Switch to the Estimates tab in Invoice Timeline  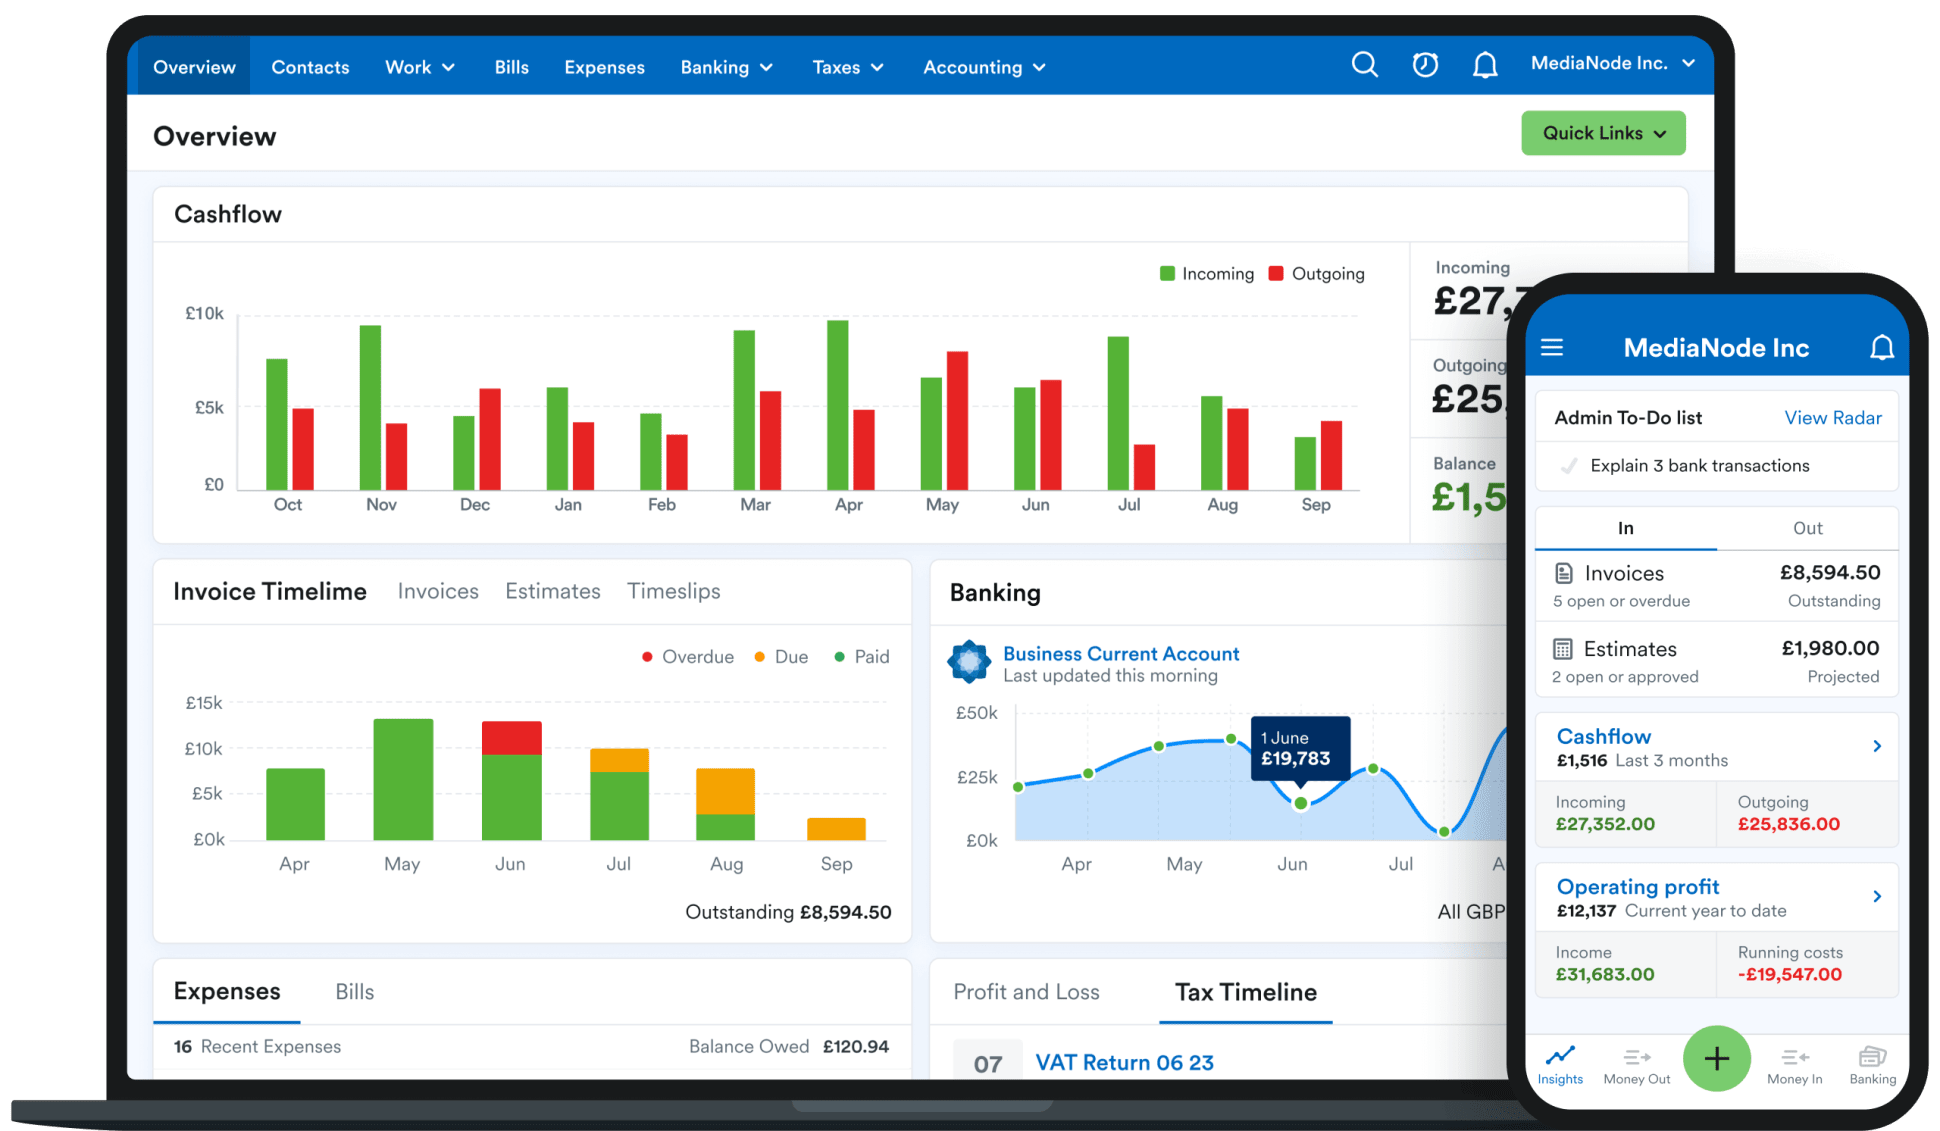552,591
